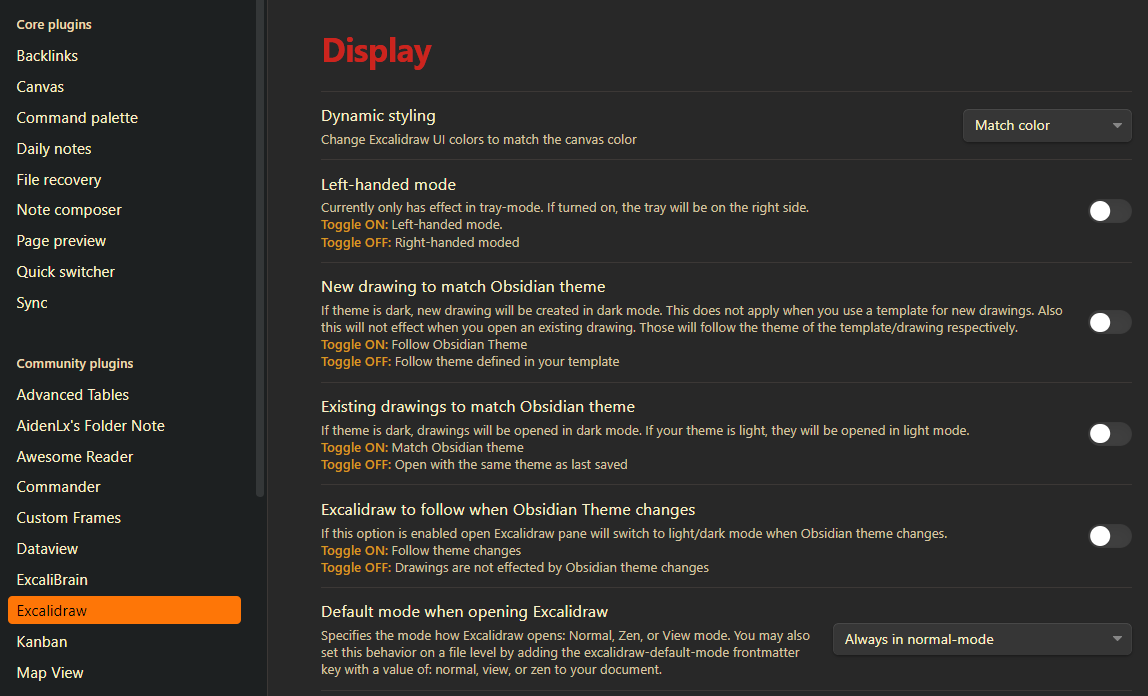Select Page preview in the sidebar
Screen dimensions: 1148x696
click(x=61, y=240)
